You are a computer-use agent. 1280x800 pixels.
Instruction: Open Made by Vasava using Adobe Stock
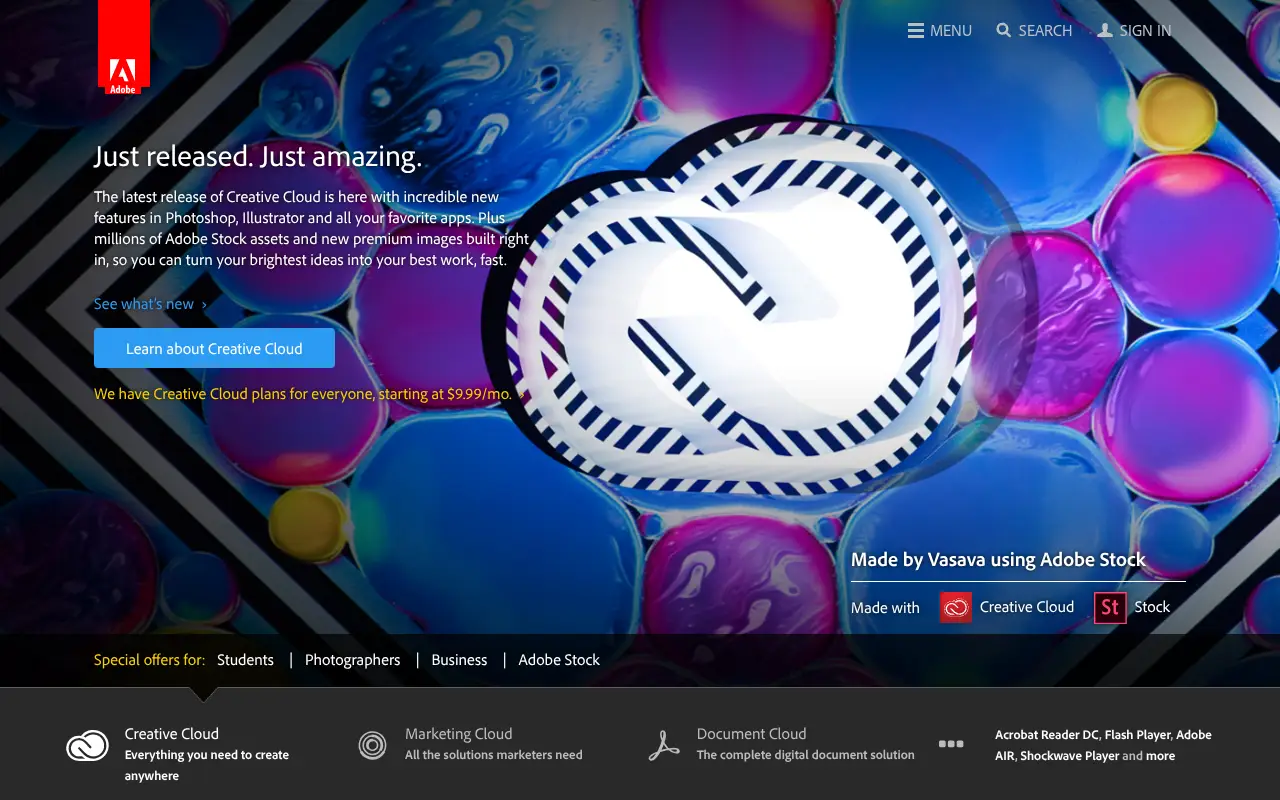(998, 560)
